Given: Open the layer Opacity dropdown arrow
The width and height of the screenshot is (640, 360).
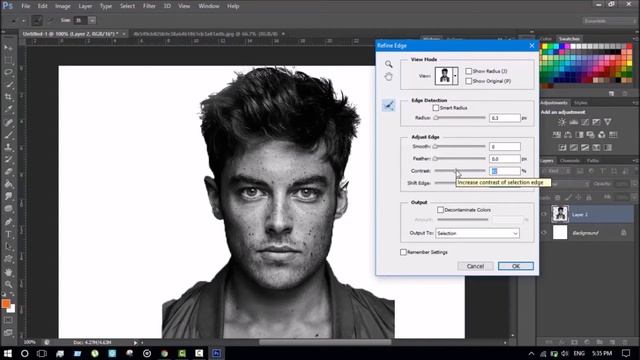Looking at the screenshot, I should [635, 184].
